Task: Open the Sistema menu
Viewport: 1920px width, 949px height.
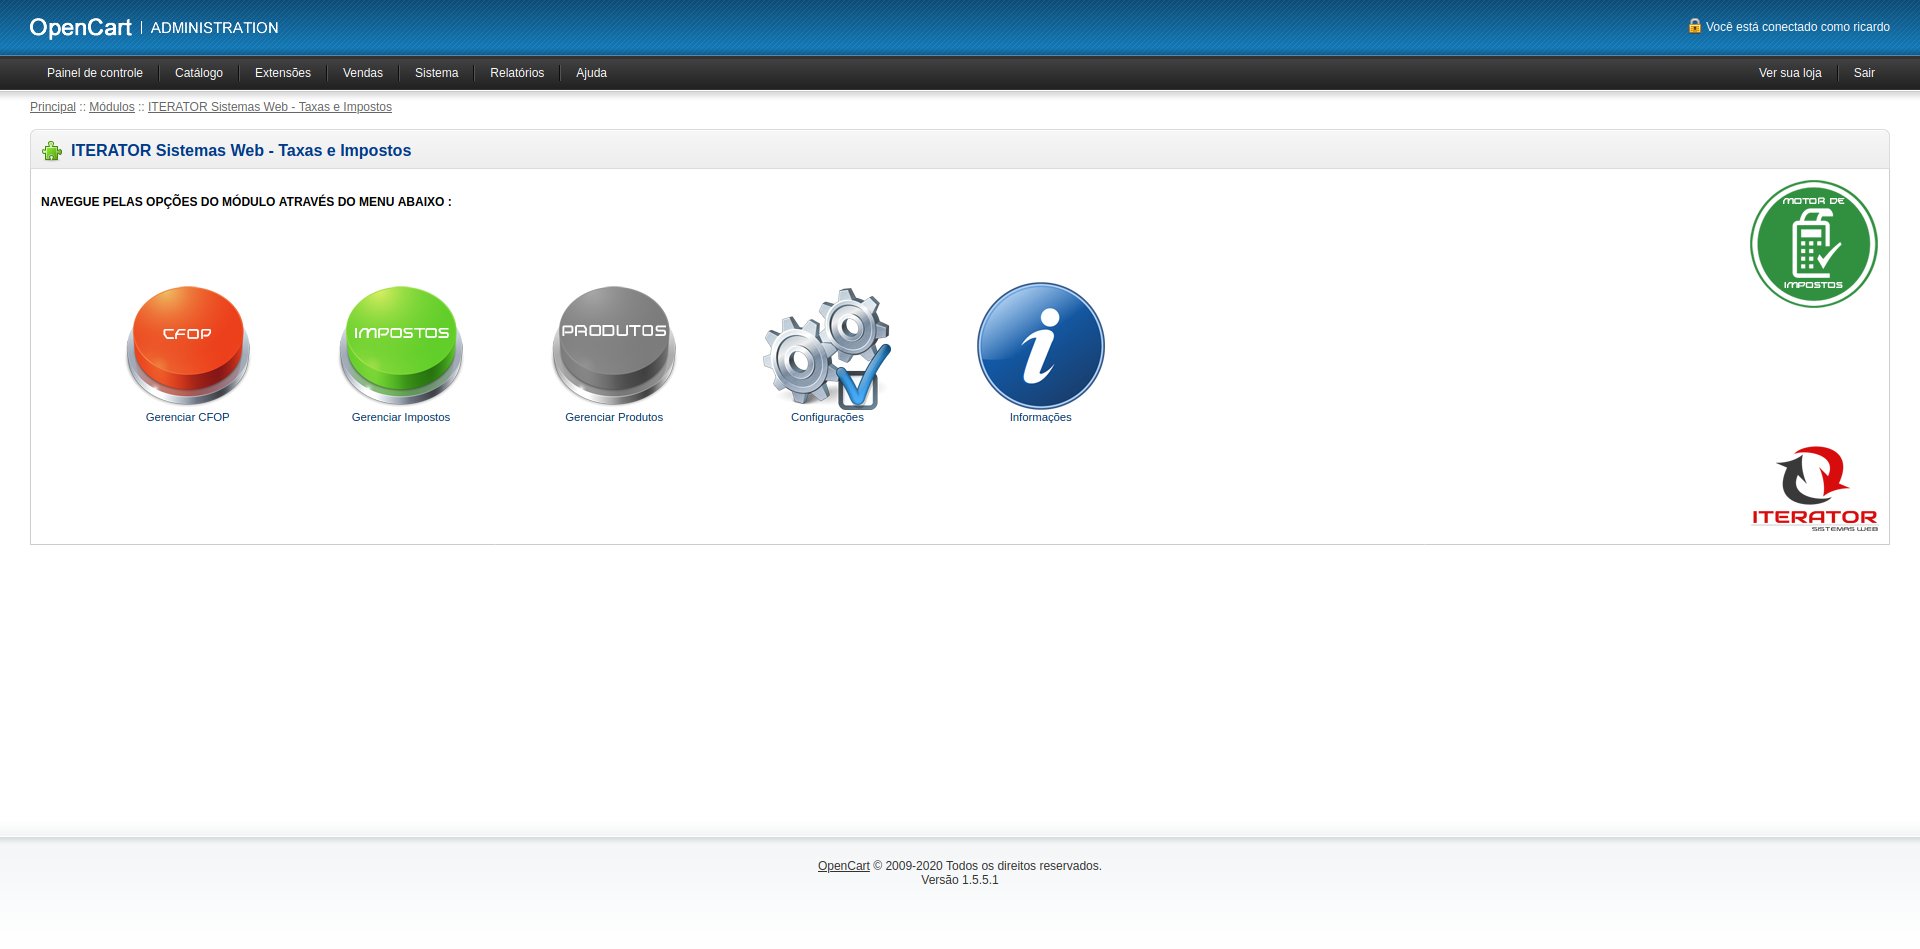Action: 437,73
